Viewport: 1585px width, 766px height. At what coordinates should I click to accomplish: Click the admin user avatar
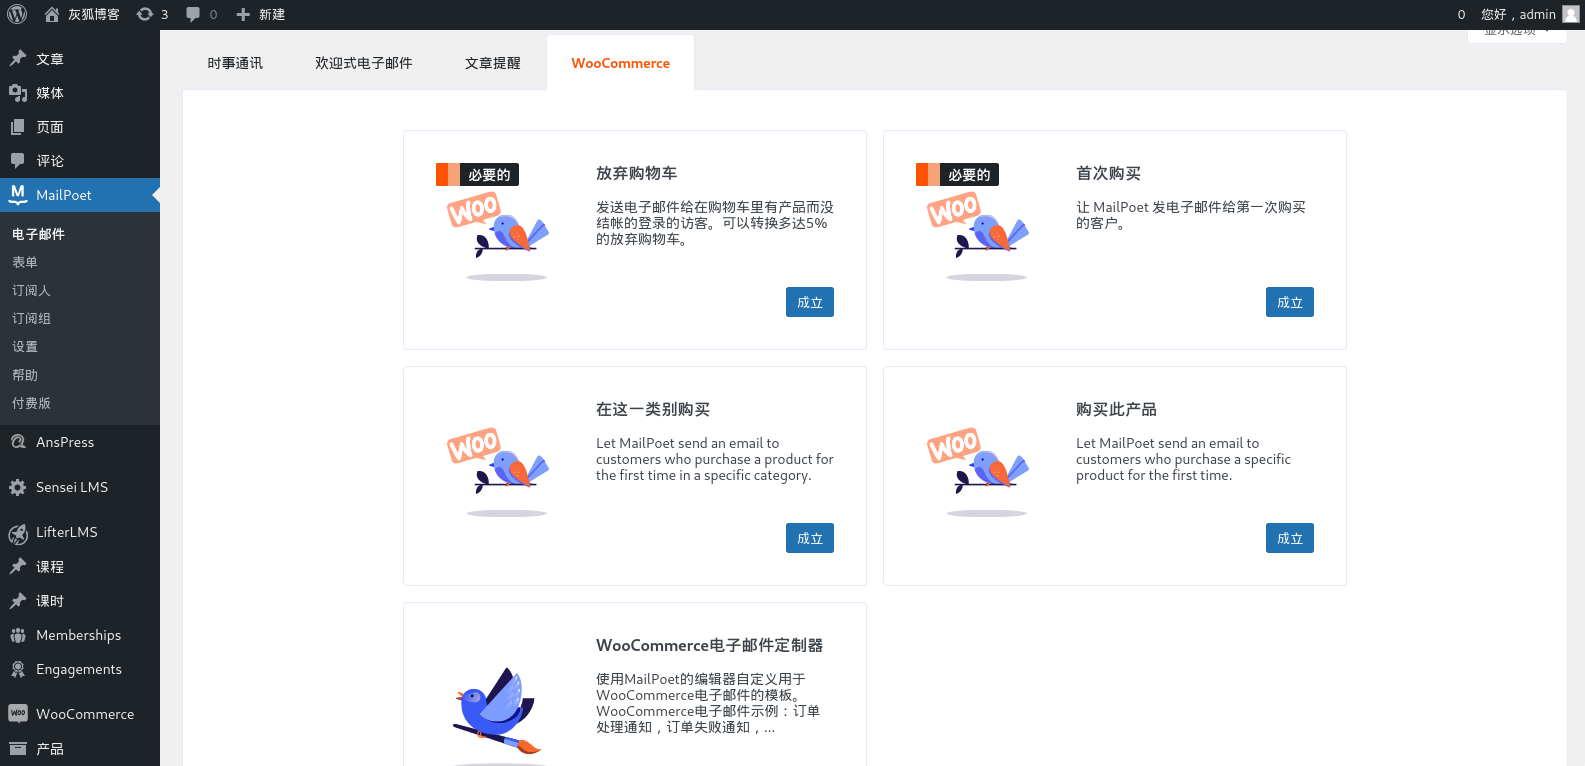(x=1570, y=14)
